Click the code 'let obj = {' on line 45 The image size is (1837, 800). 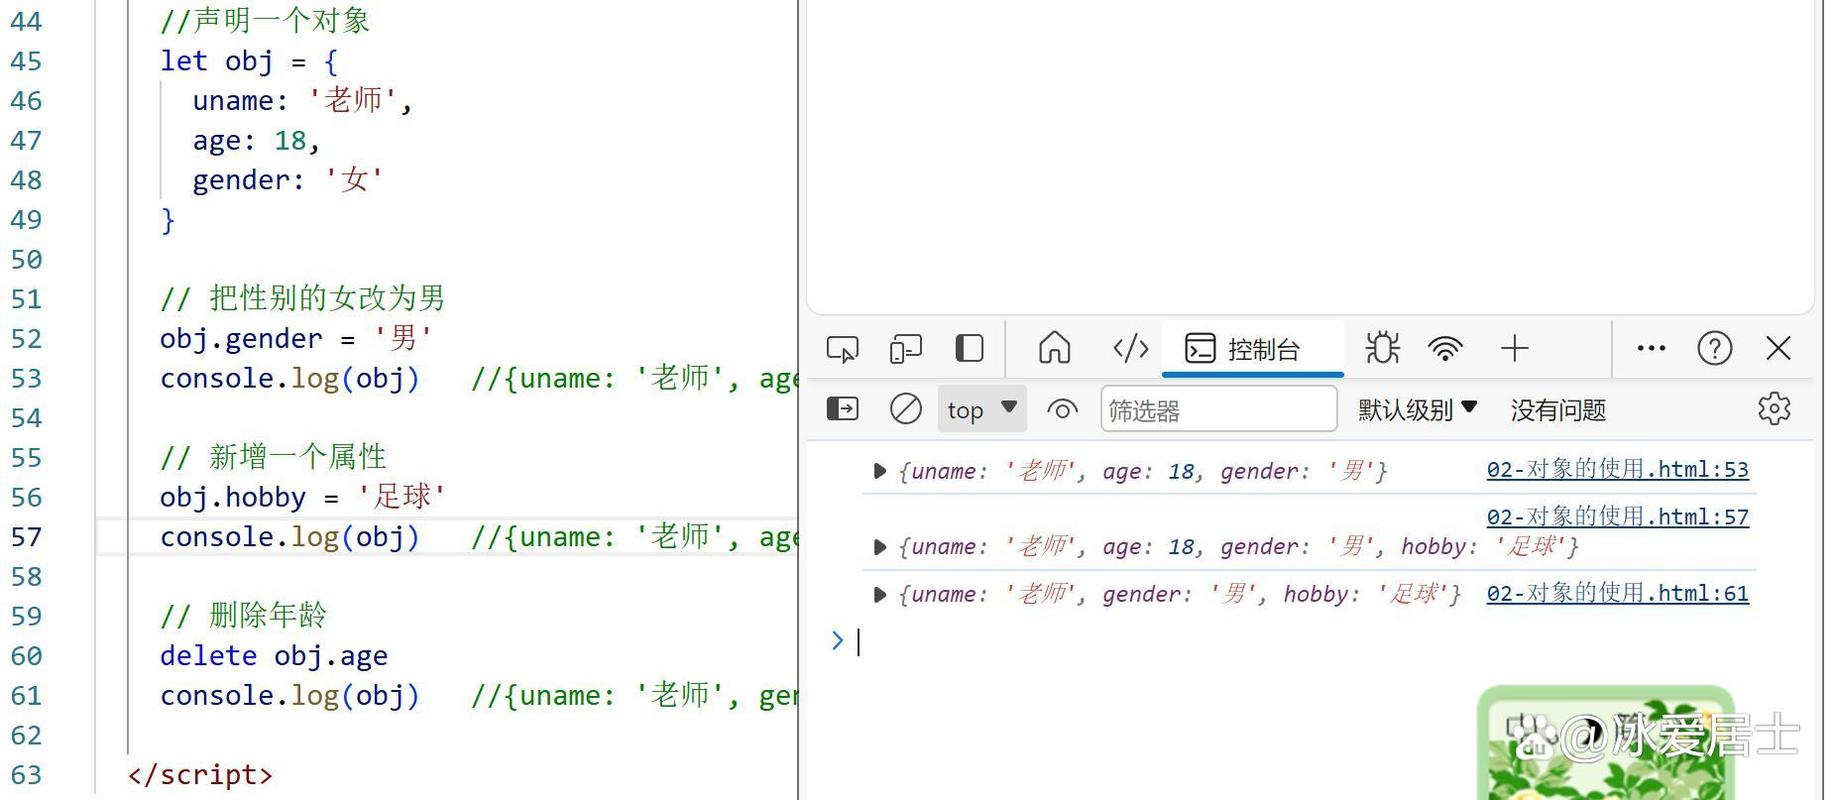[249, 61]
